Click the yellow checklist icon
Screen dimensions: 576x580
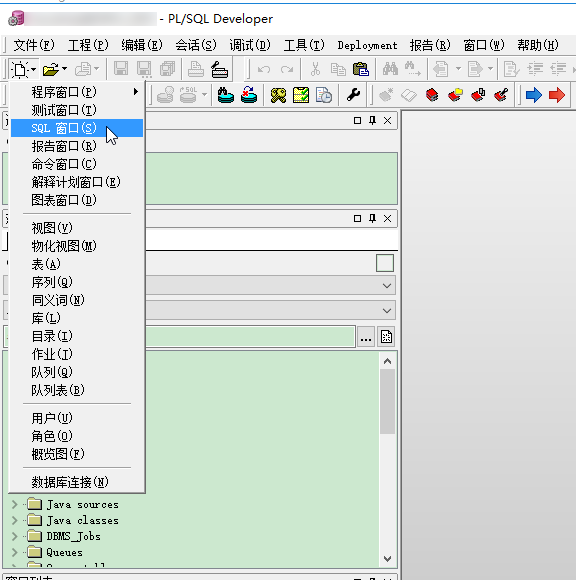point(301,95)
